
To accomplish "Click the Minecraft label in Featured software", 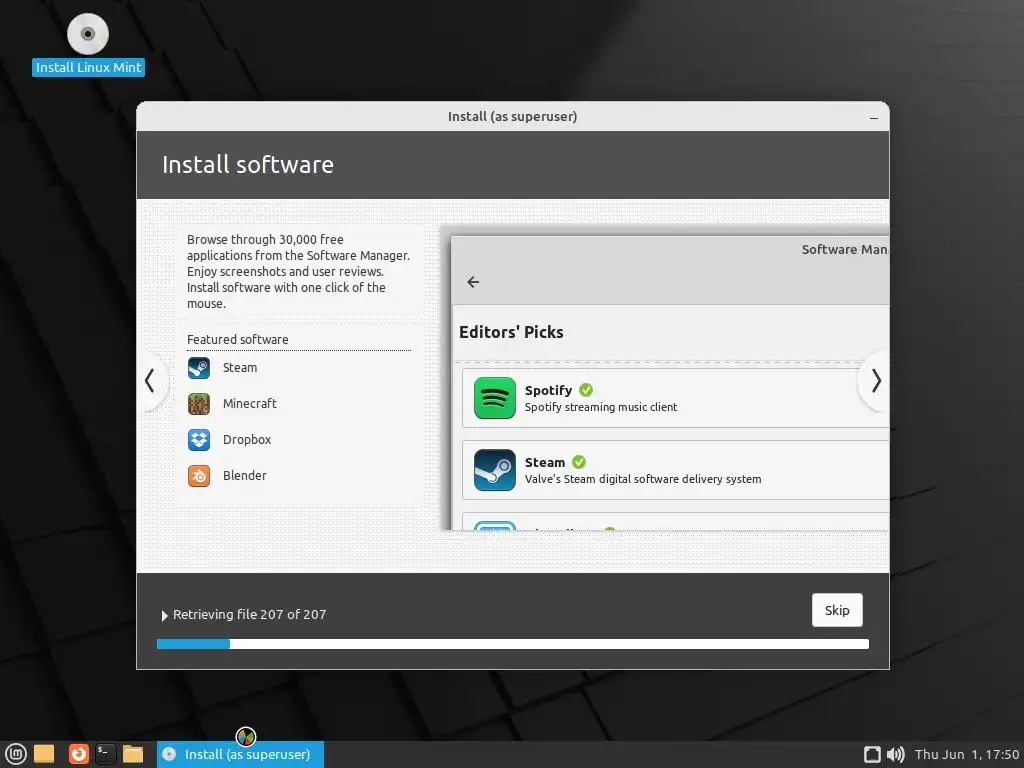I will (249, 404).
